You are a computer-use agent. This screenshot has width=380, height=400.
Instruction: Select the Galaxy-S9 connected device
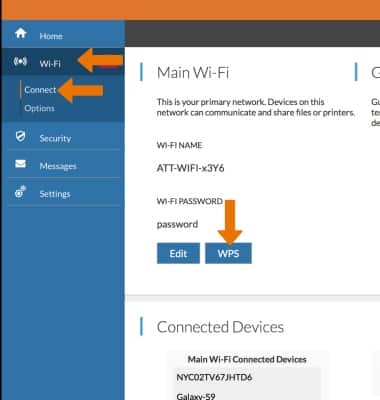click(196, 396)
